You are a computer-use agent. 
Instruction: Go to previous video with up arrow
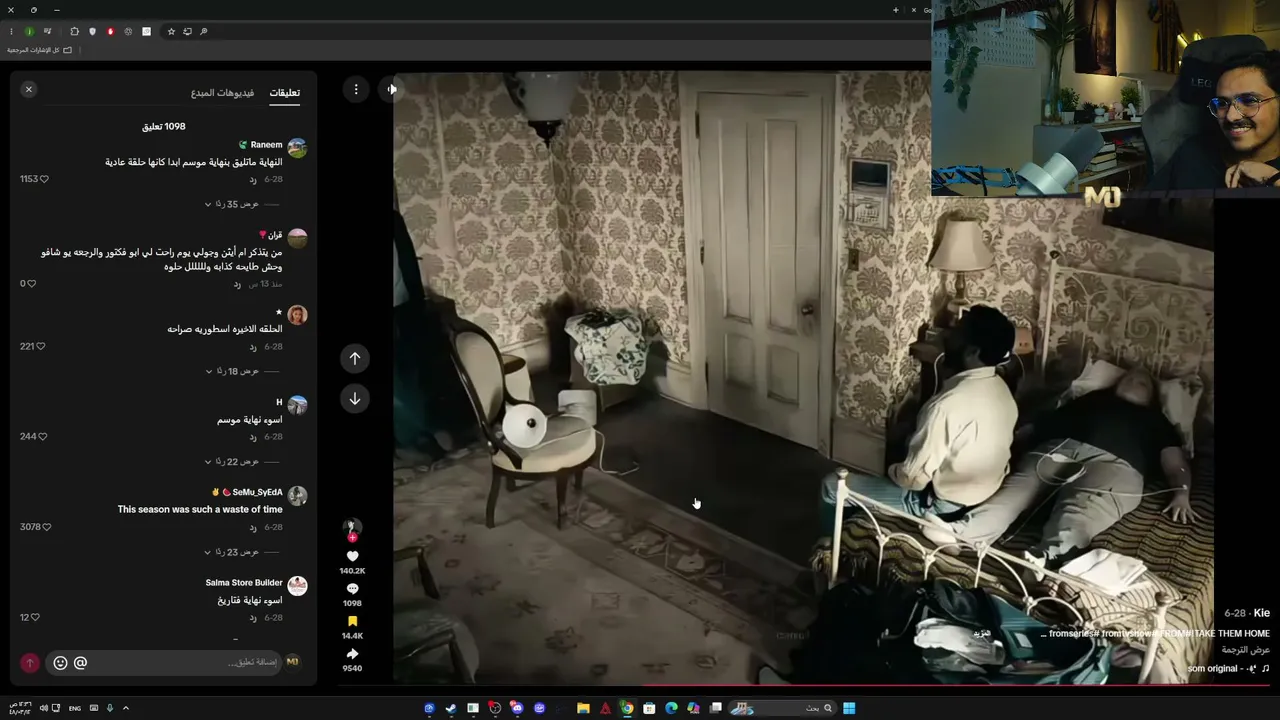click(355, 358)
